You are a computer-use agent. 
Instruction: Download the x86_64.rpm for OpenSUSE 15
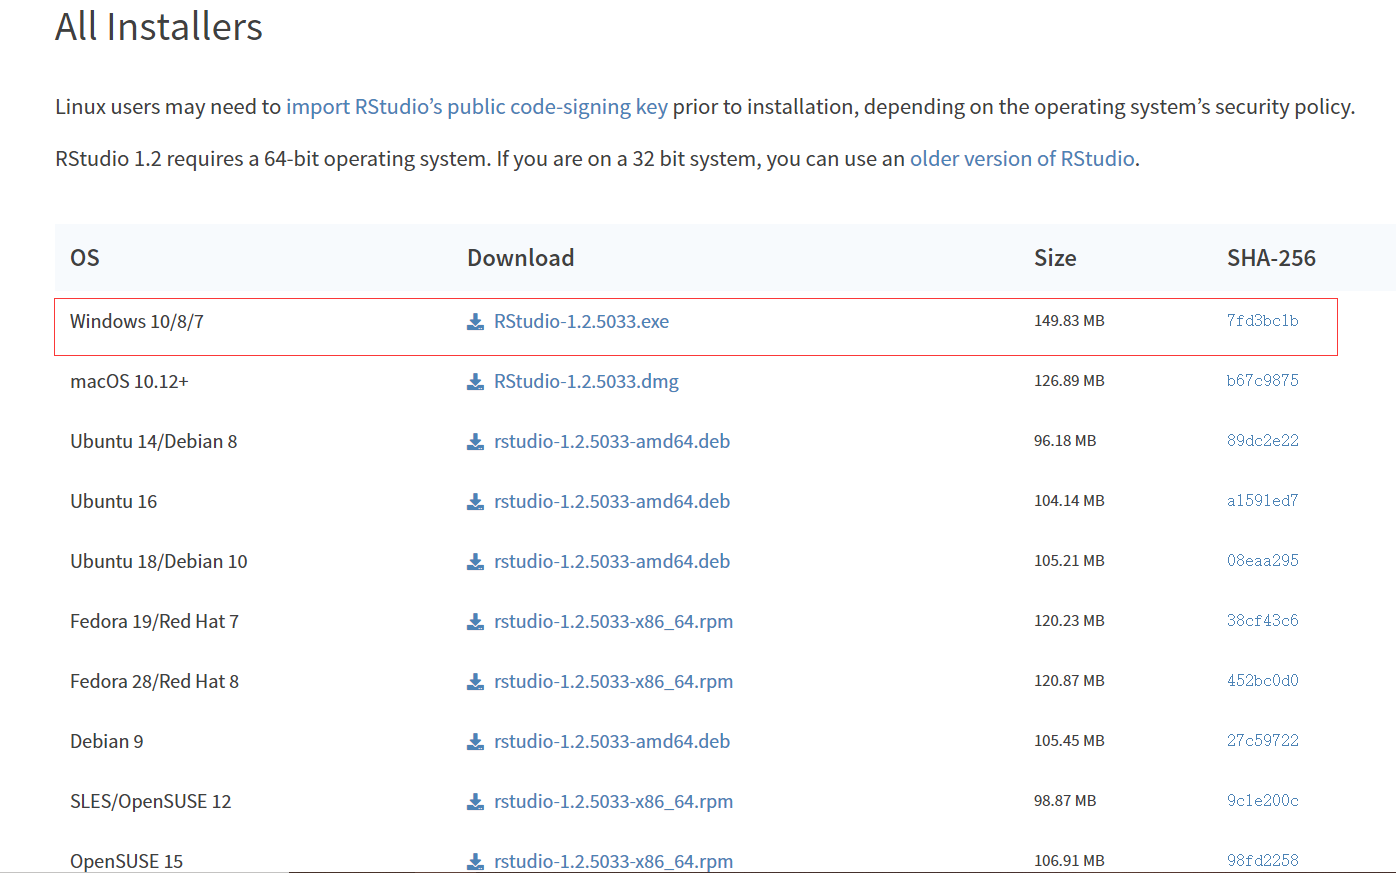click(x=613, y=862)
